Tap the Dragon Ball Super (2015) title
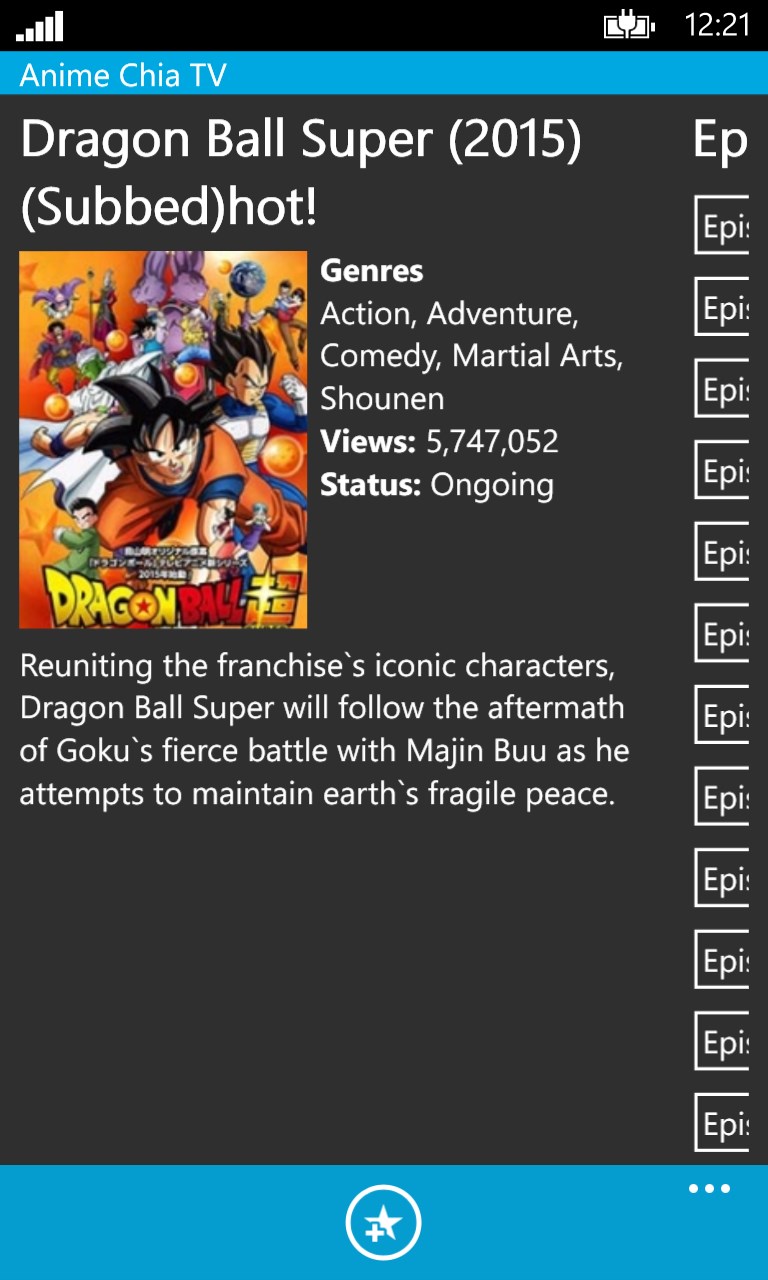The image size is (768, 1280). point(301,173)
